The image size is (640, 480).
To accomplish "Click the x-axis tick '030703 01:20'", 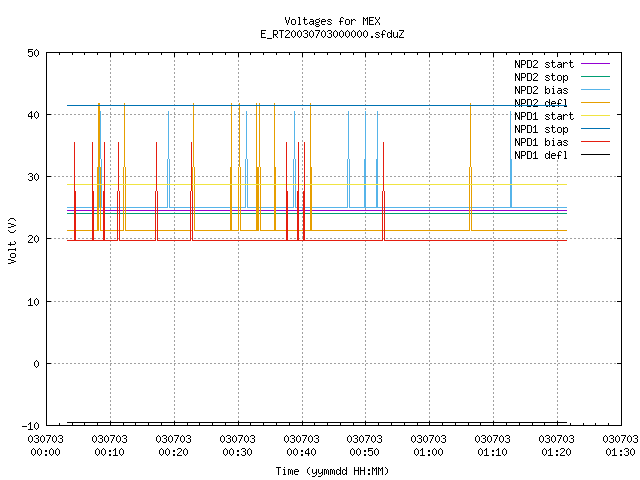I will [x=556, y=446].
